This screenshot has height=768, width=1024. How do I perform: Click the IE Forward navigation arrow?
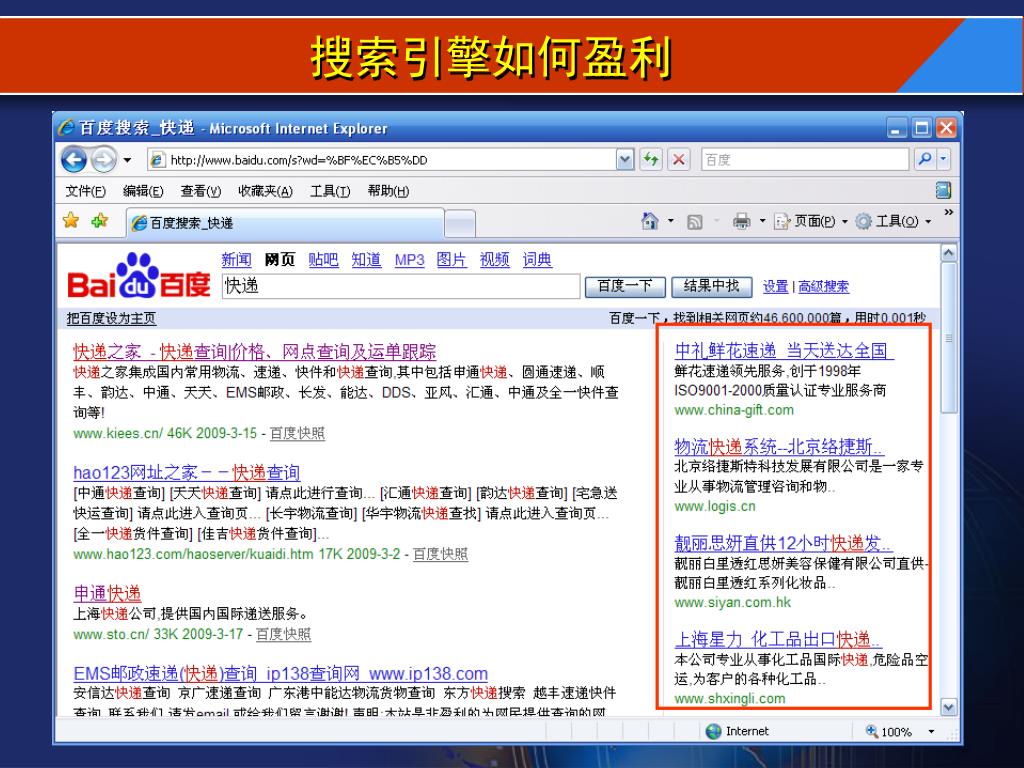(104, 159)
